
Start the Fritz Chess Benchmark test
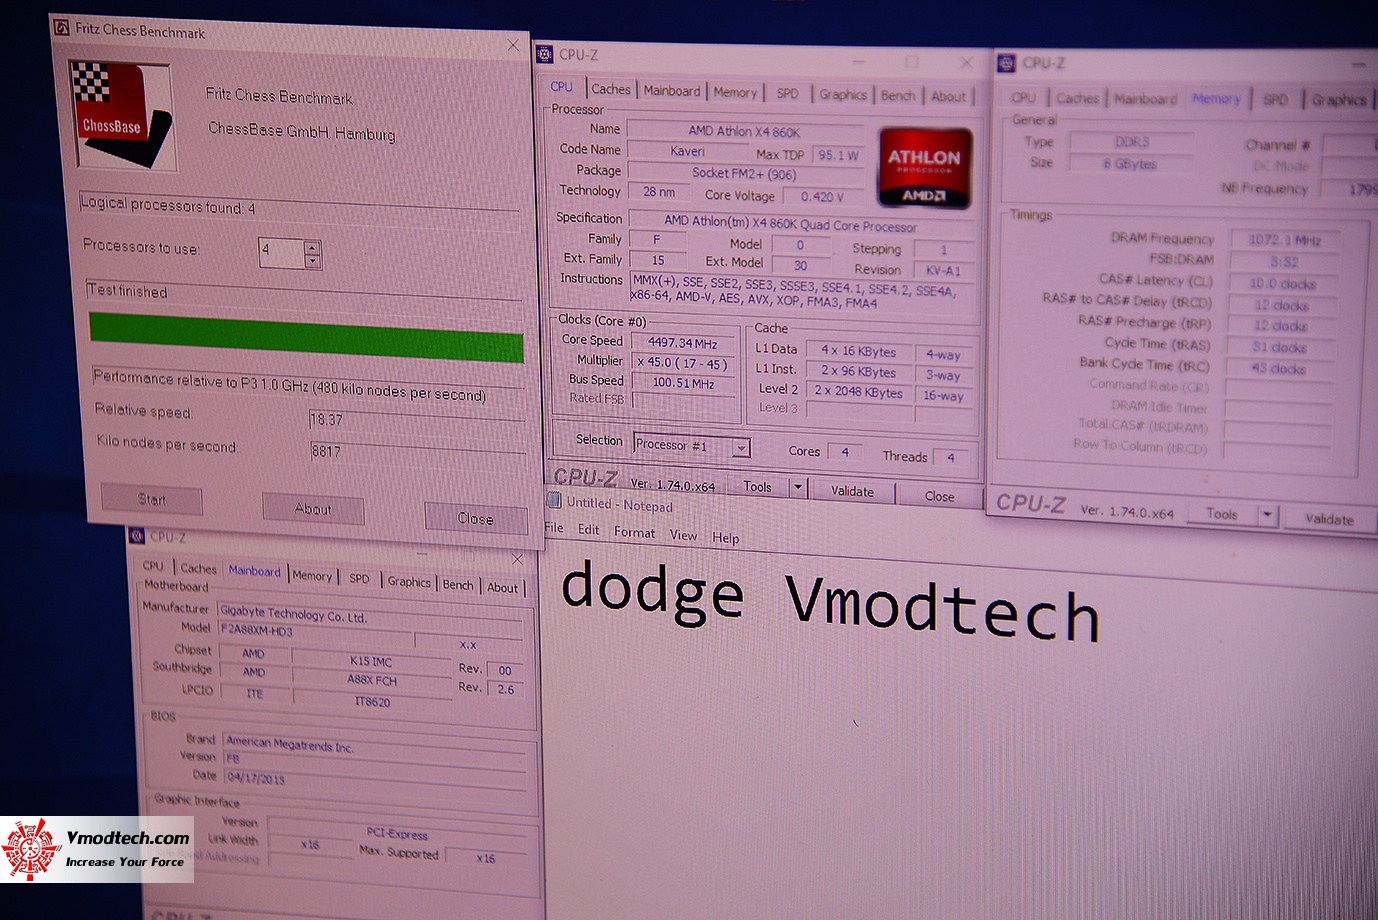click(x=152, y=499)
